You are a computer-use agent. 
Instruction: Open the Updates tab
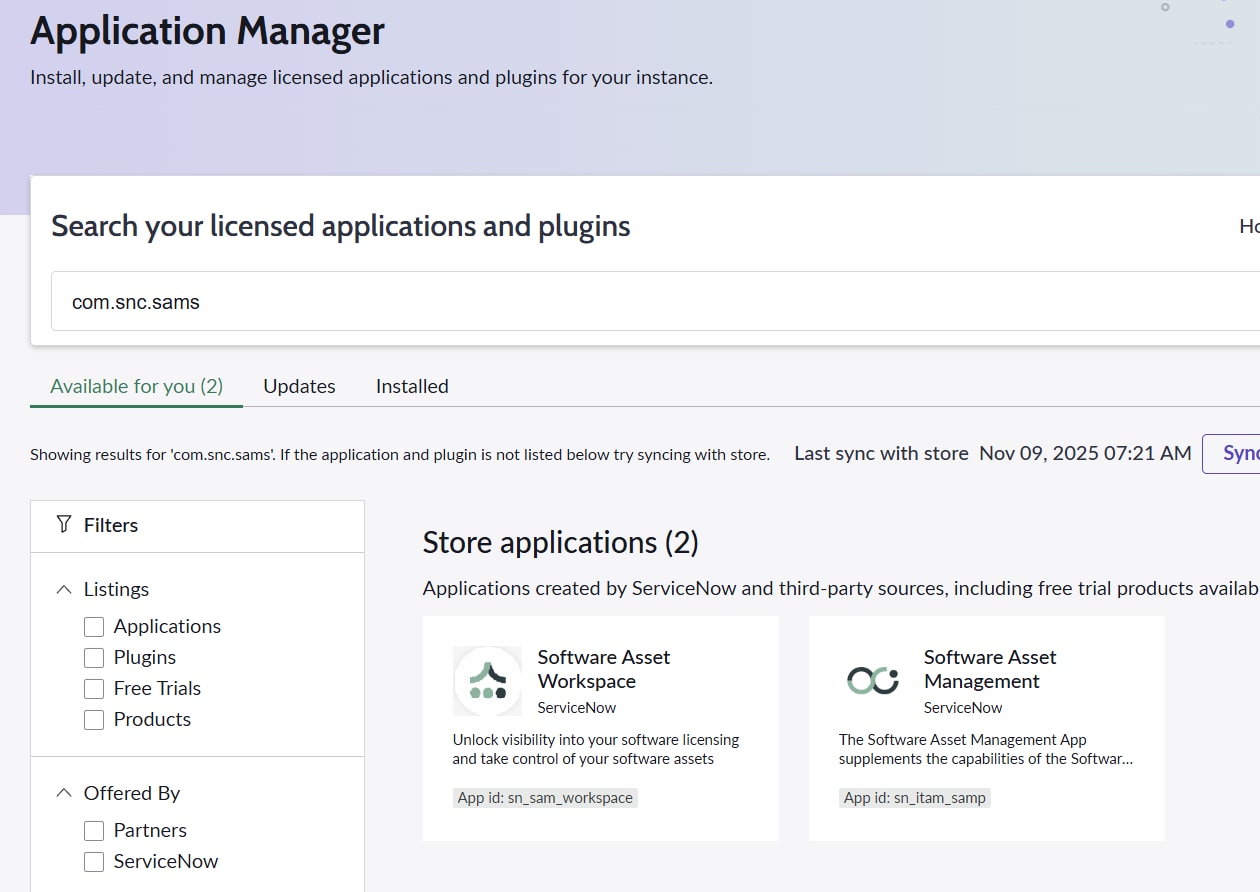[299, 386]
